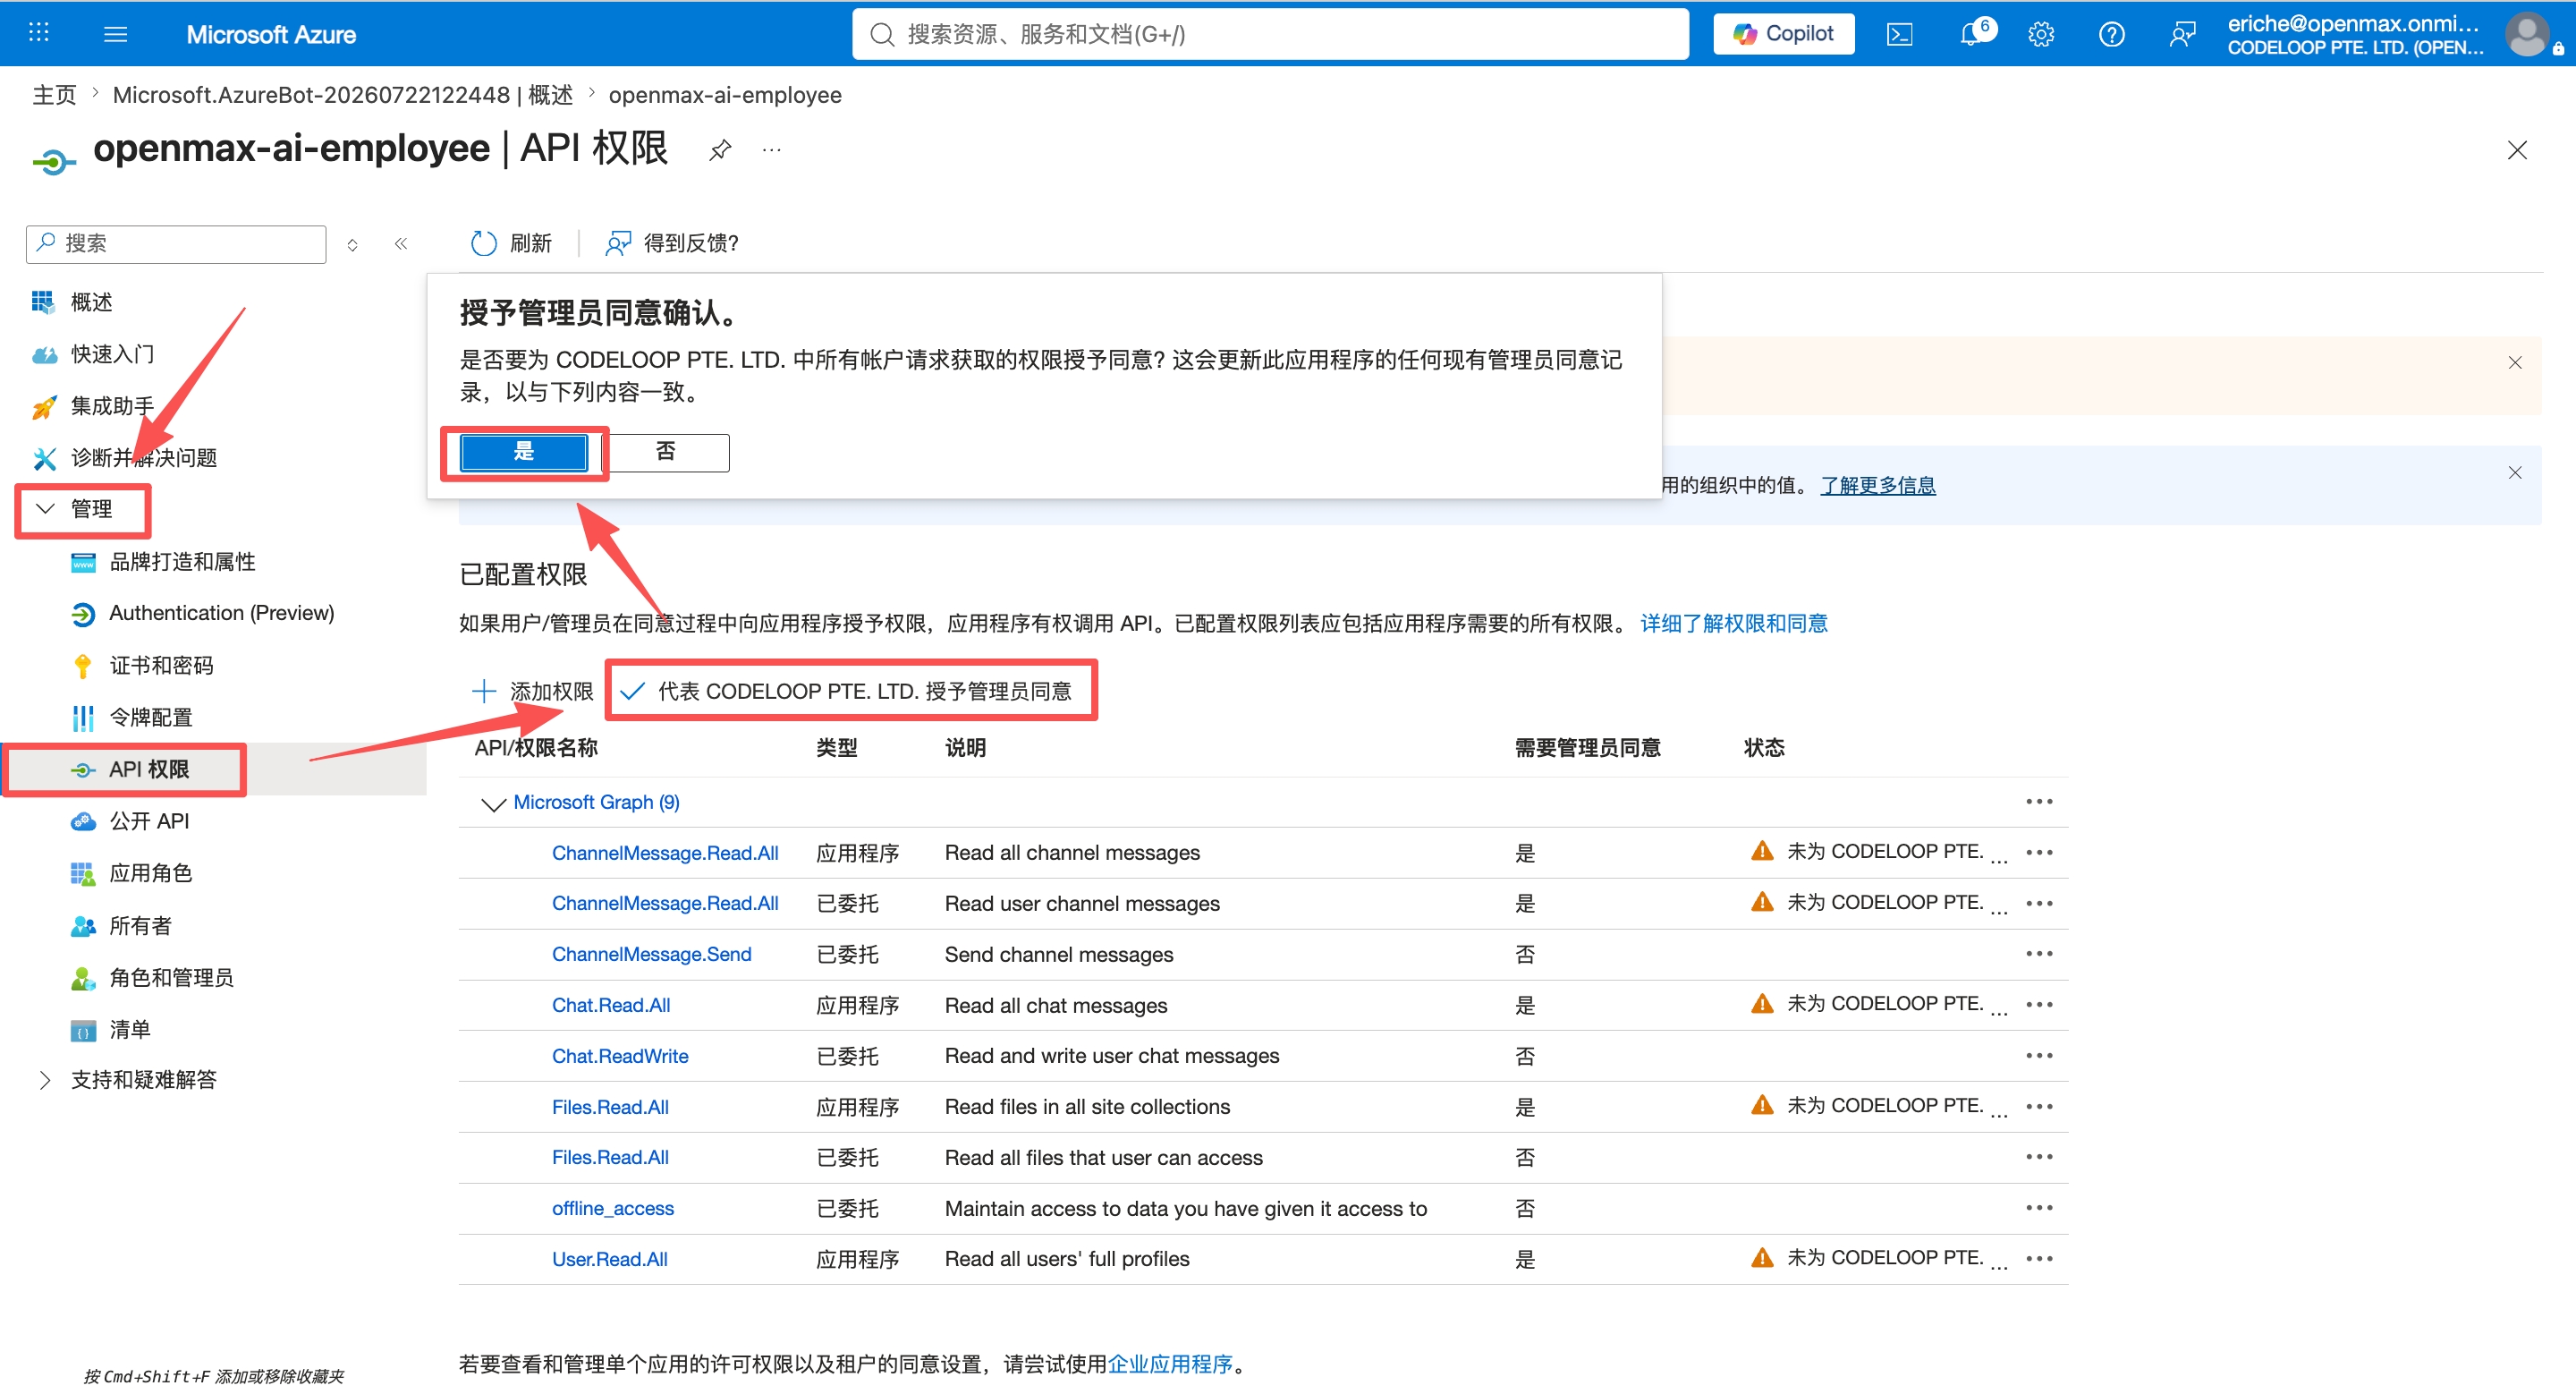This screenshot has width=2576, height=1394.
Task: Open the more options ellipsis beside title
Action: (771, 150)
